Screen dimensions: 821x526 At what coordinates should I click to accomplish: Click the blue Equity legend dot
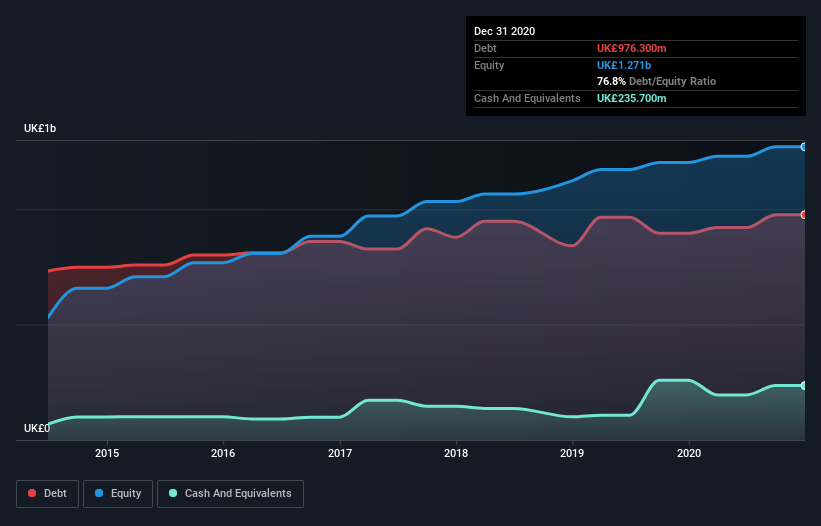pos(99,493)
